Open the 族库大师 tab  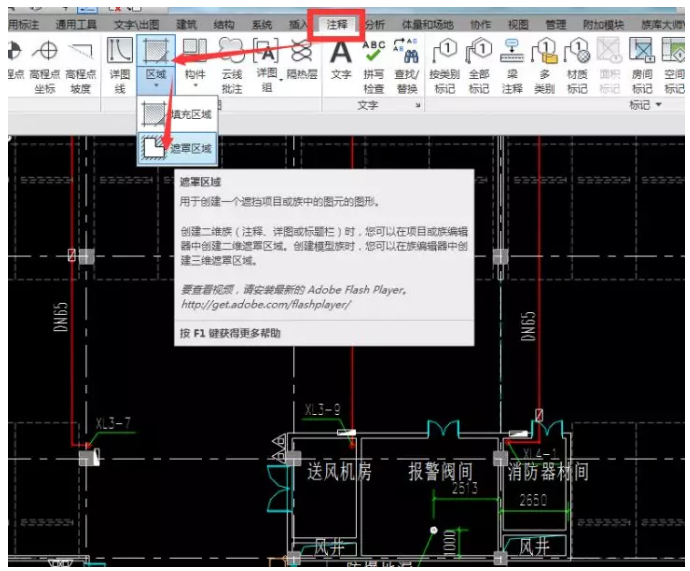(662, 25)
